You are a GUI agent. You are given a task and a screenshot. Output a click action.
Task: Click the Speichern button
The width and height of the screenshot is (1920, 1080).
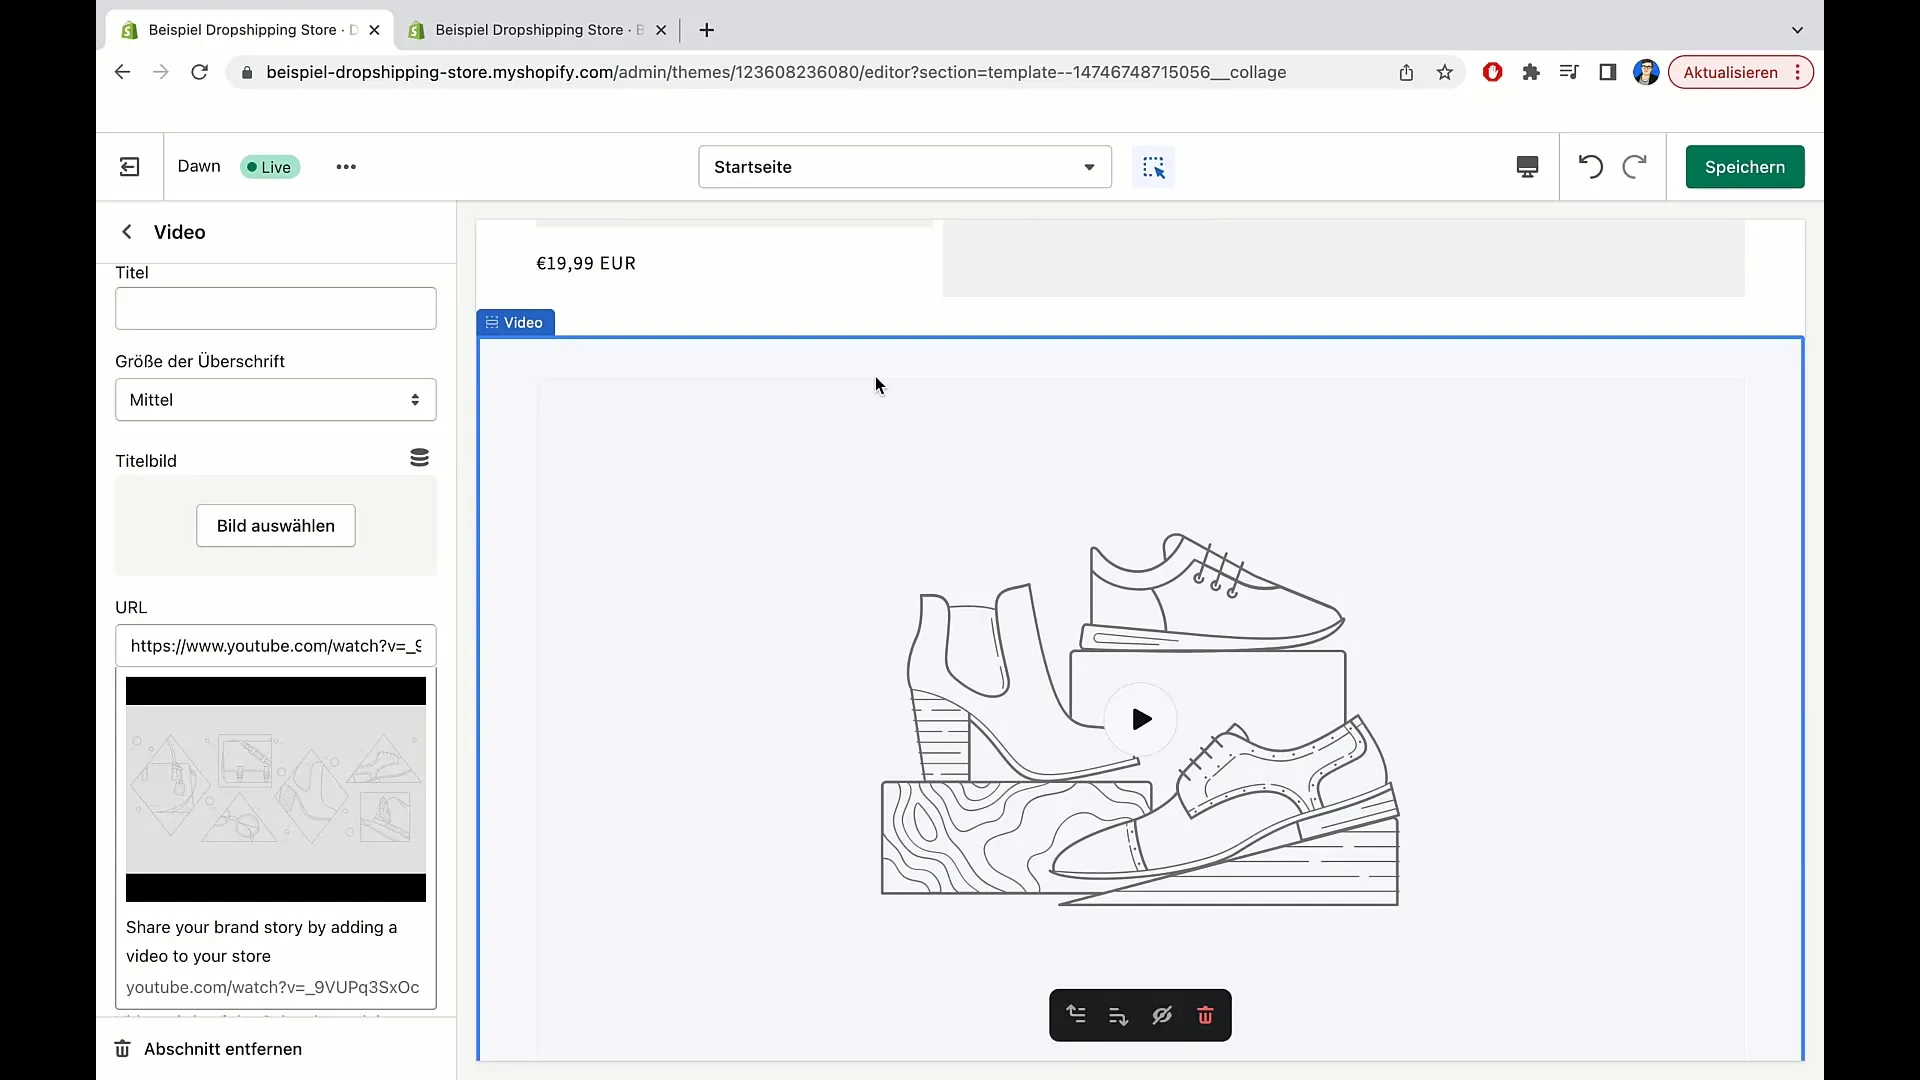tap(1744, 167)
